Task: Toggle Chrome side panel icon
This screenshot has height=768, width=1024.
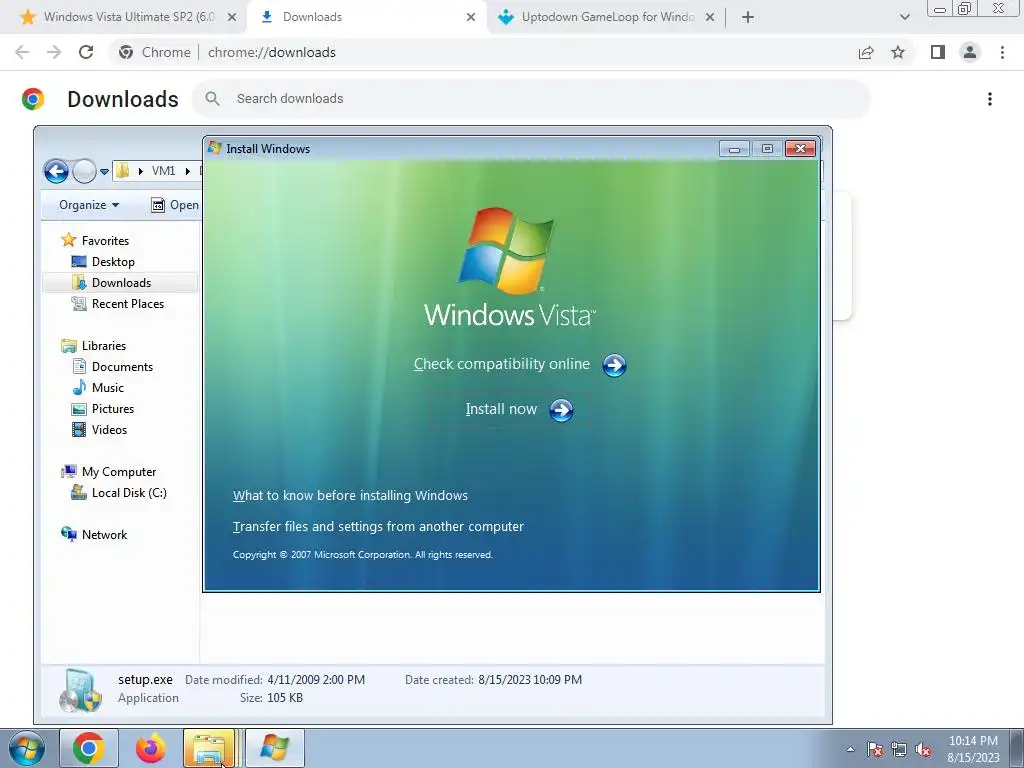Action: pyautogui.click(x=938, y=52)
